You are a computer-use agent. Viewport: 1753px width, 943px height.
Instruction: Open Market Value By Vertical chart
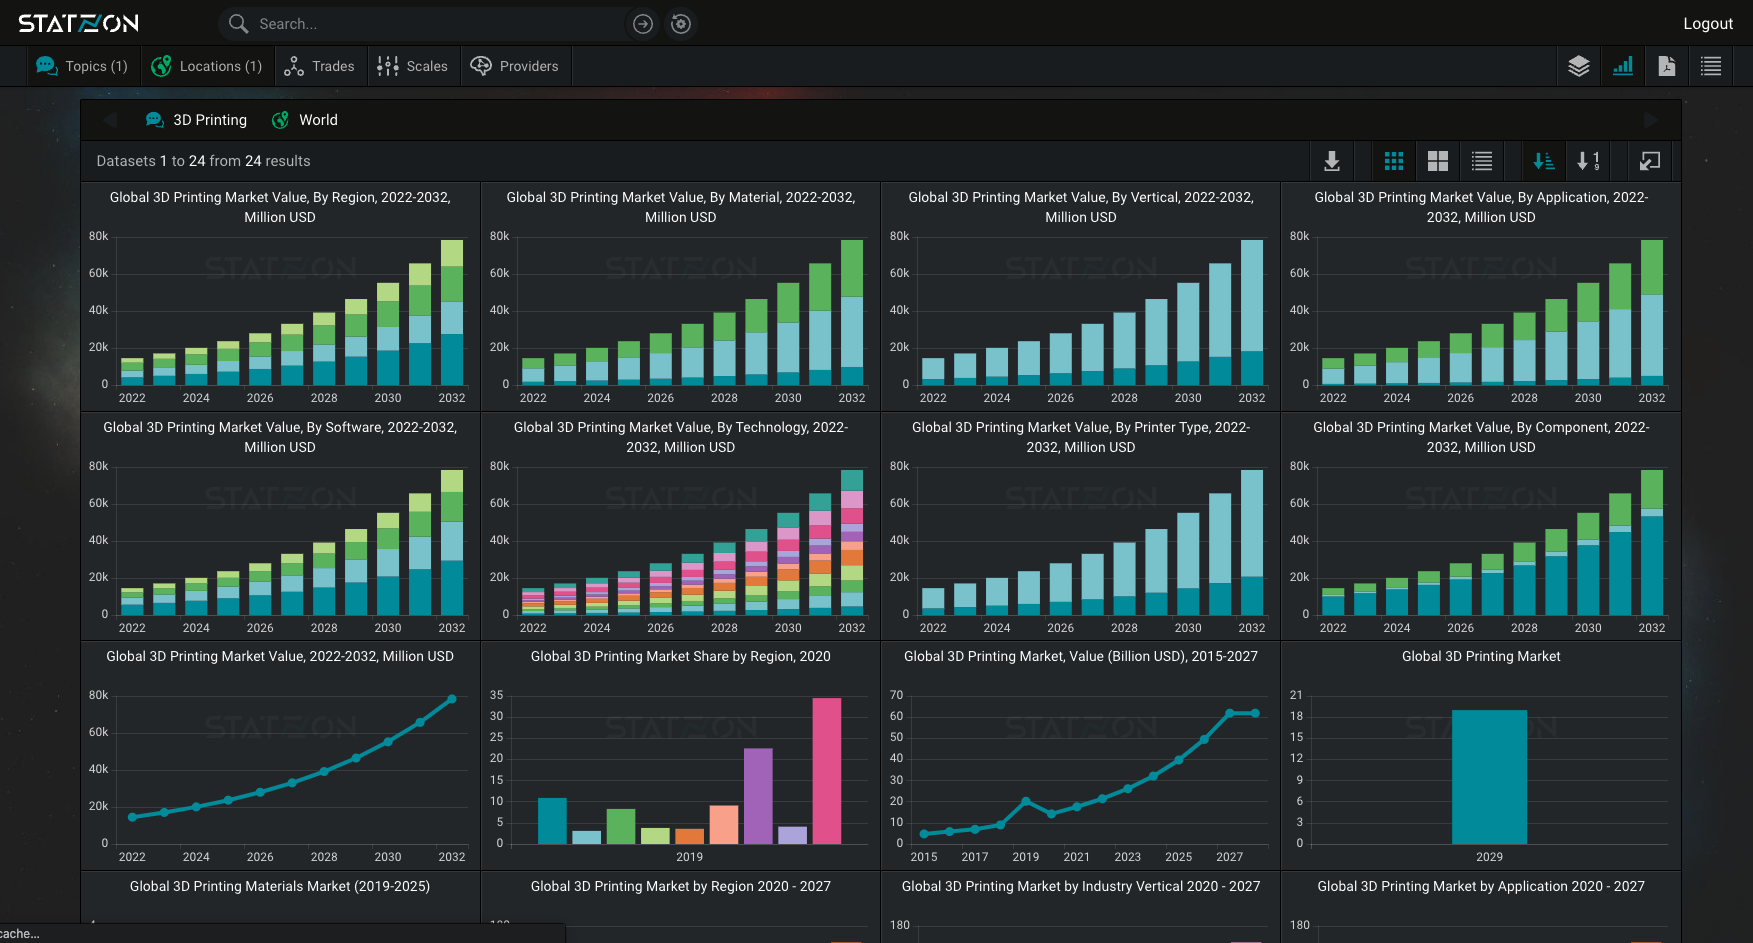pos(1081,297)
